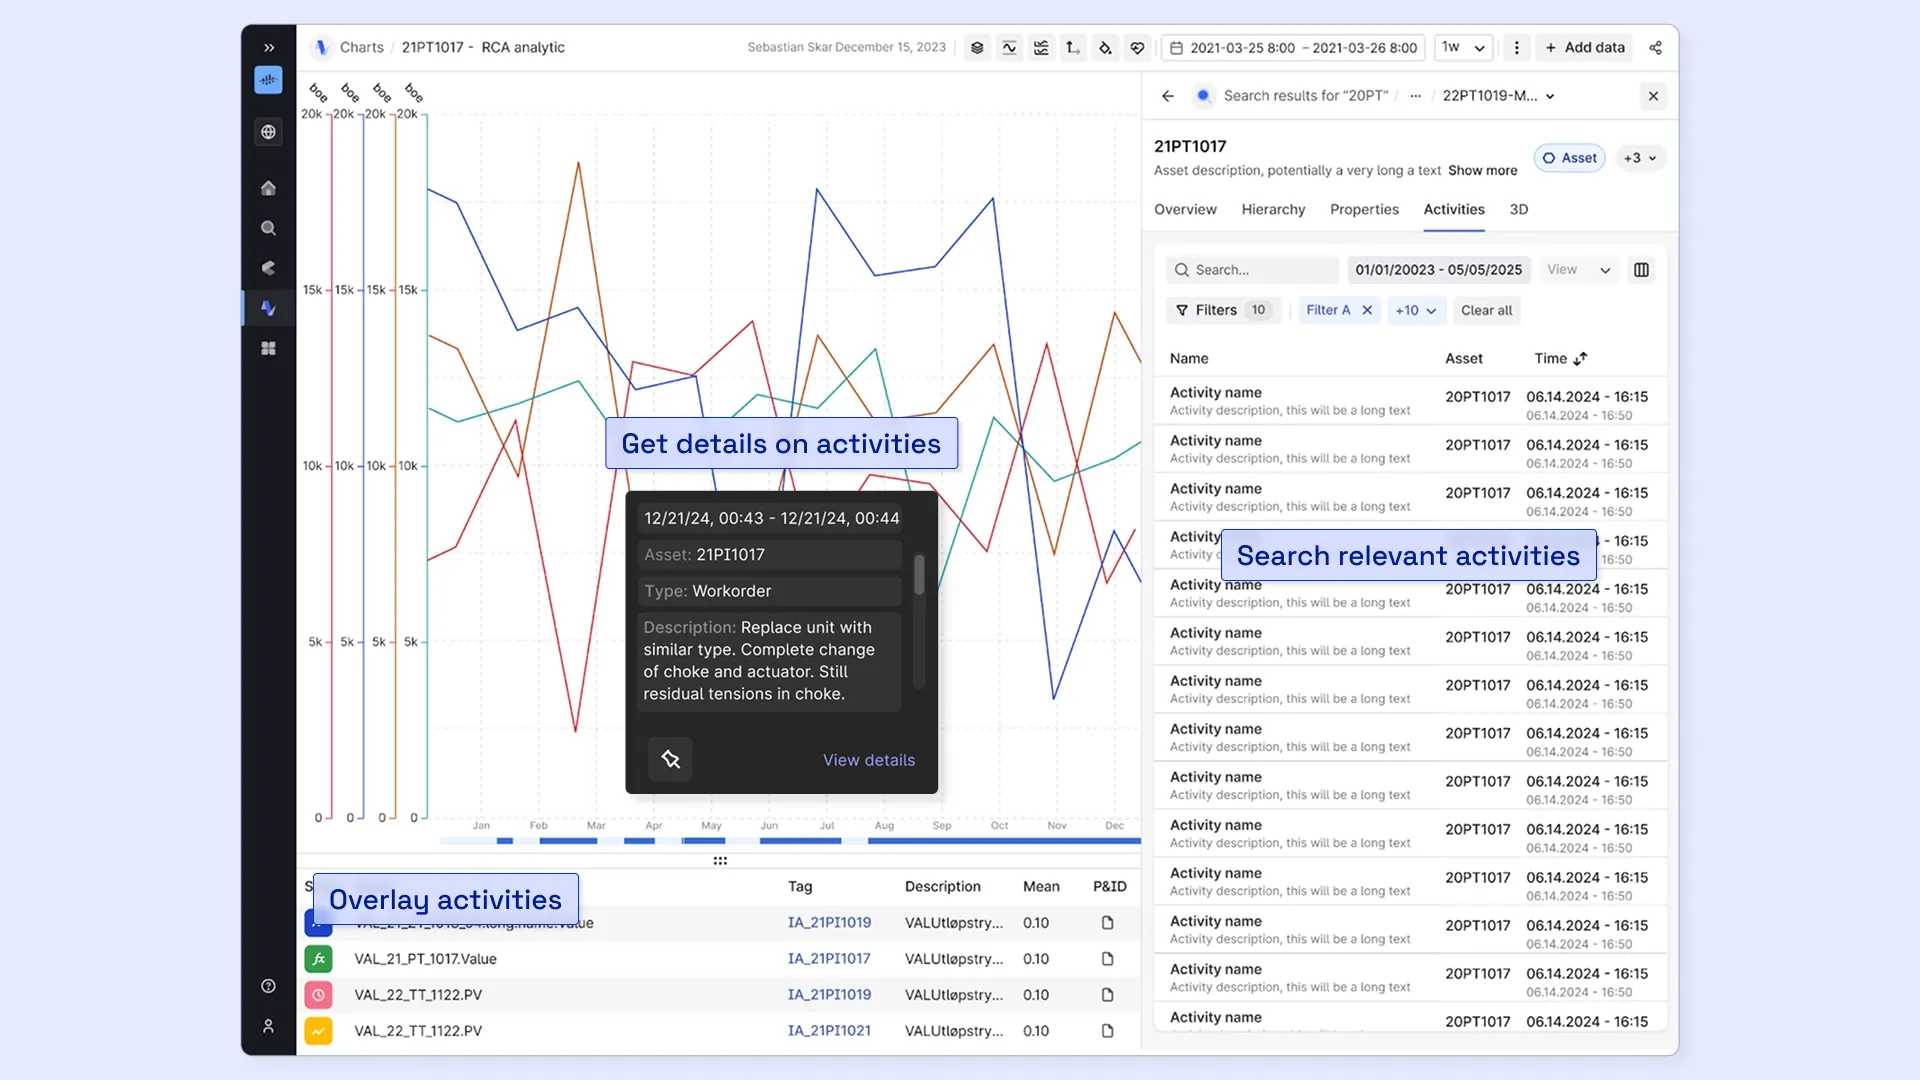Open the sidebar search magnifier icon
Viewport: 1920px width, 1080px height.
[268, 228]
